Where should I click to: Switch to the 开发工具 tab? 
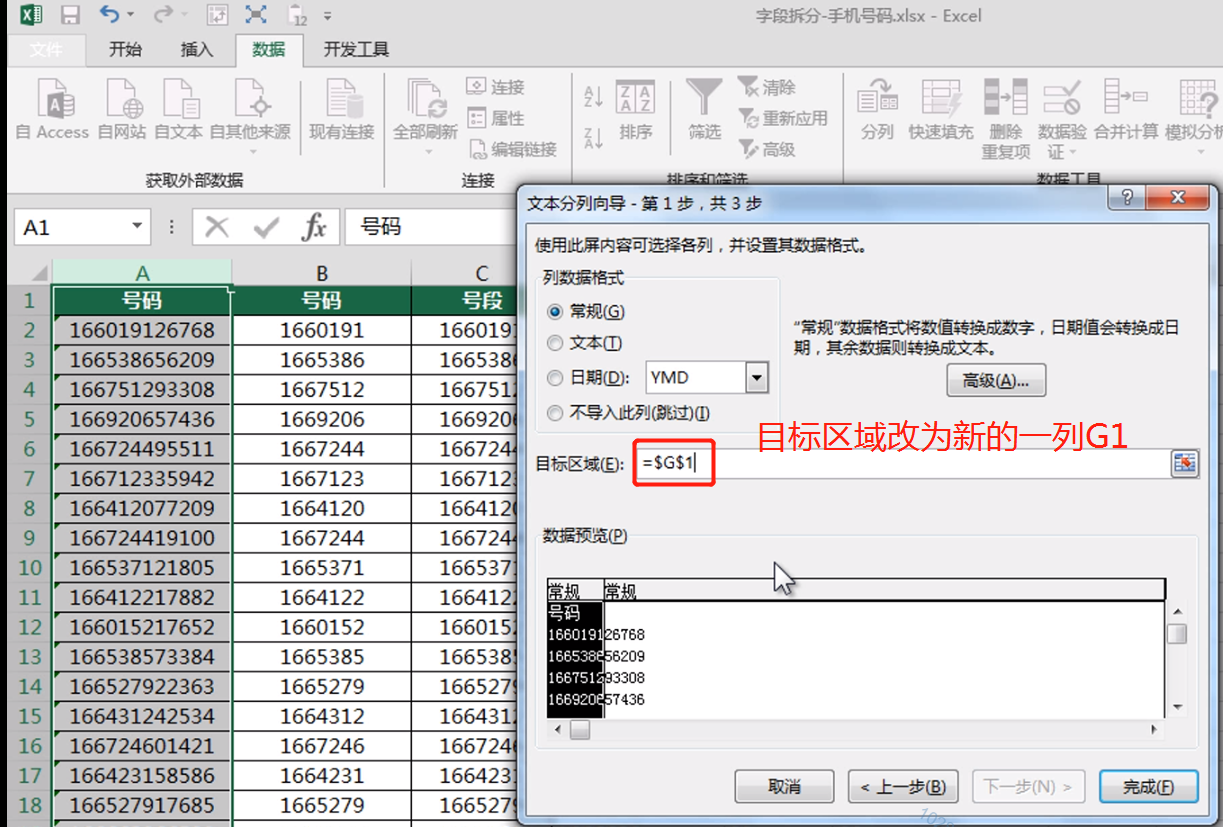tap(356, 50)
